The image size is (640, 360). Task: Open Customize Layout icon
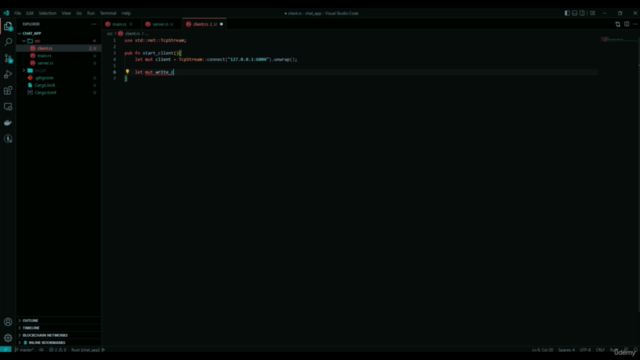click(592, 13)
